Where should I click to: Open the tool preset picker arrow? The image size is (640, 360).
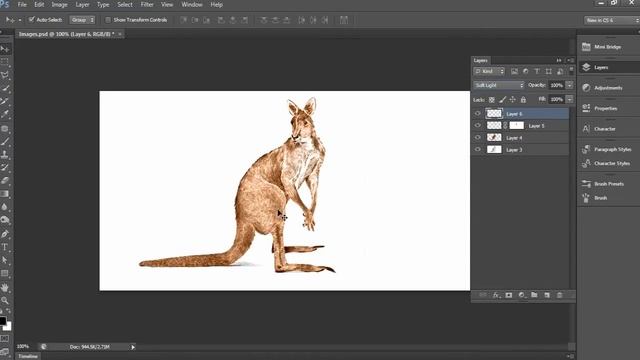tap(20, 20)
